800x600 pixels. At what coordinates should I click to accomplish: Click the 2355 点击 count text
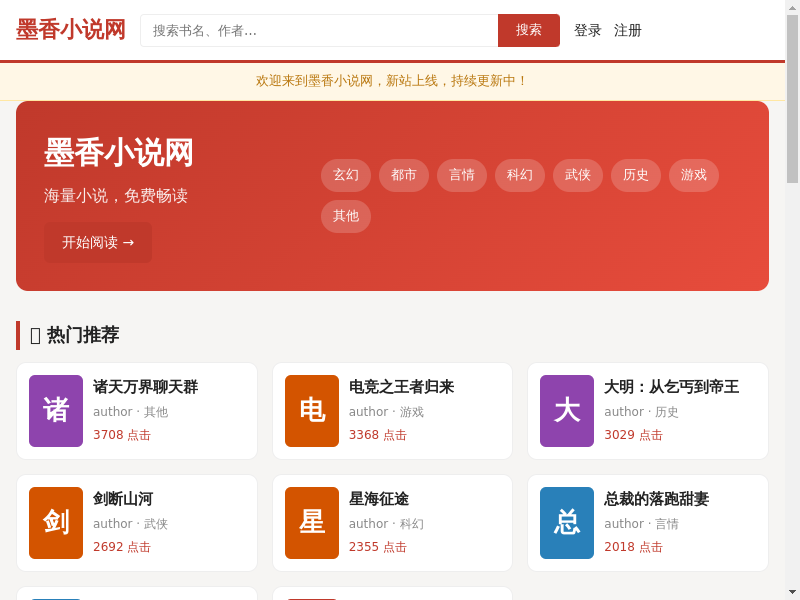(378, 547)
